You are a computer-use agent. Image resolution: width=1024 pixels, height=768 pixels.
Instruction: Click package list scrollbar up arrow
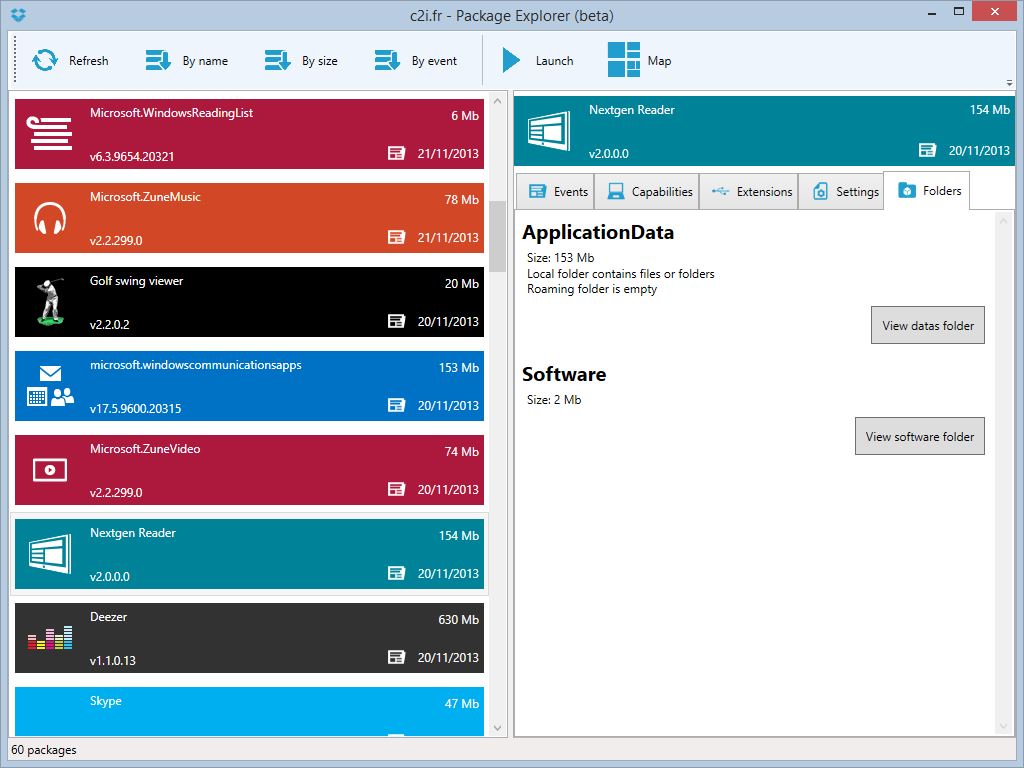click(498, 101)
